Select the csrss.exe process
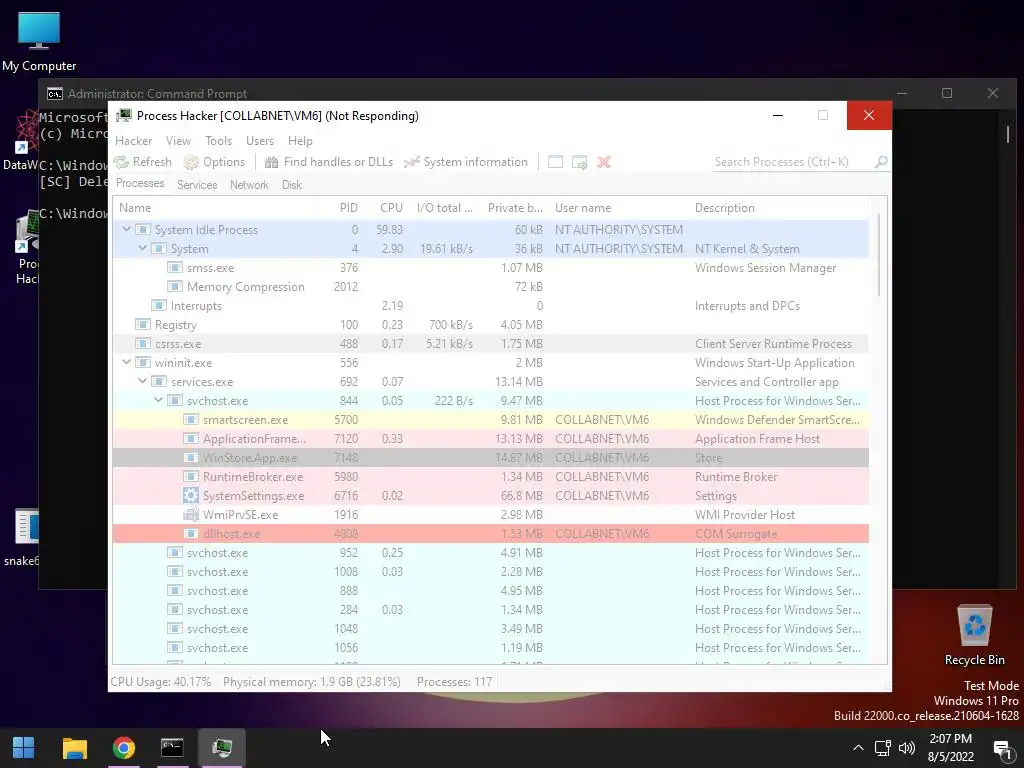Image resolution: width=1024 pixels, height=768 pixels. click(491, 344)
